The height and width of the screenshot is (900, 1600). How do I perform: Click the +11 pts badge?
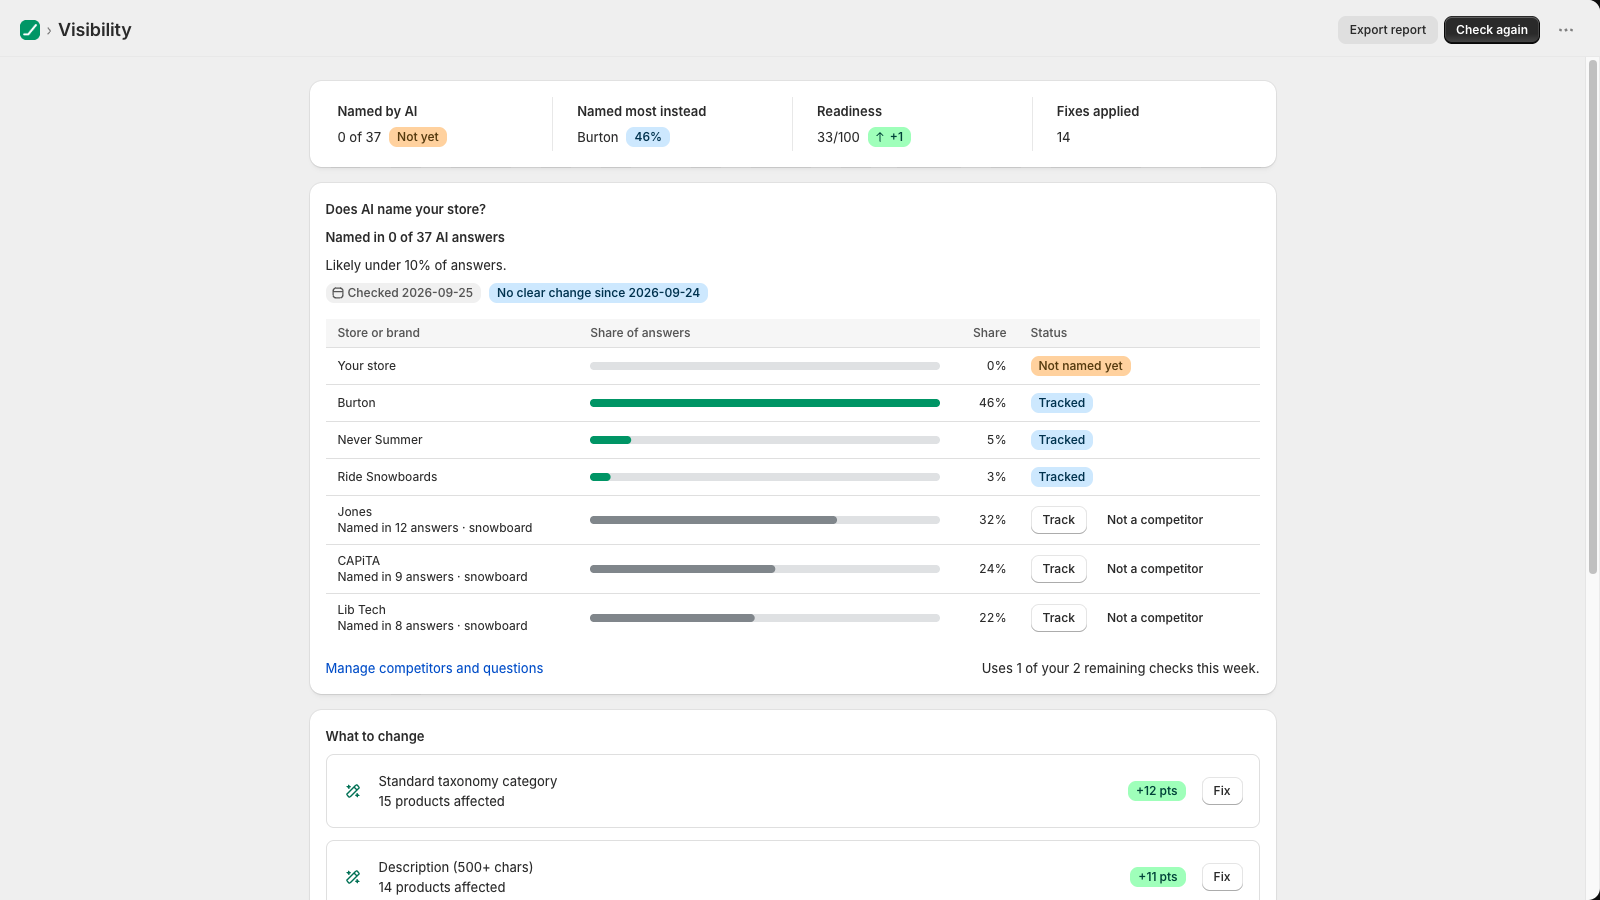point(1158,877)
